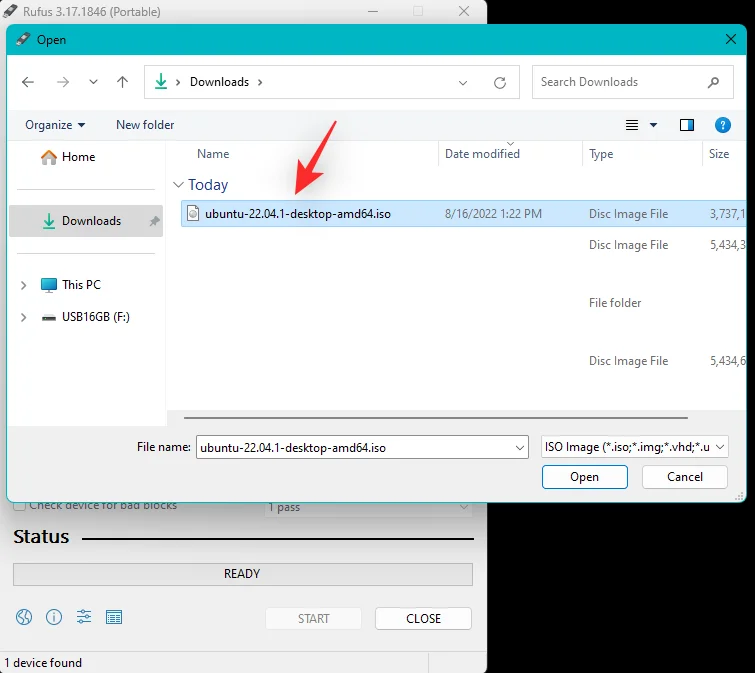
Task: Click the Cancel button
Action: (x=685, y=477)
